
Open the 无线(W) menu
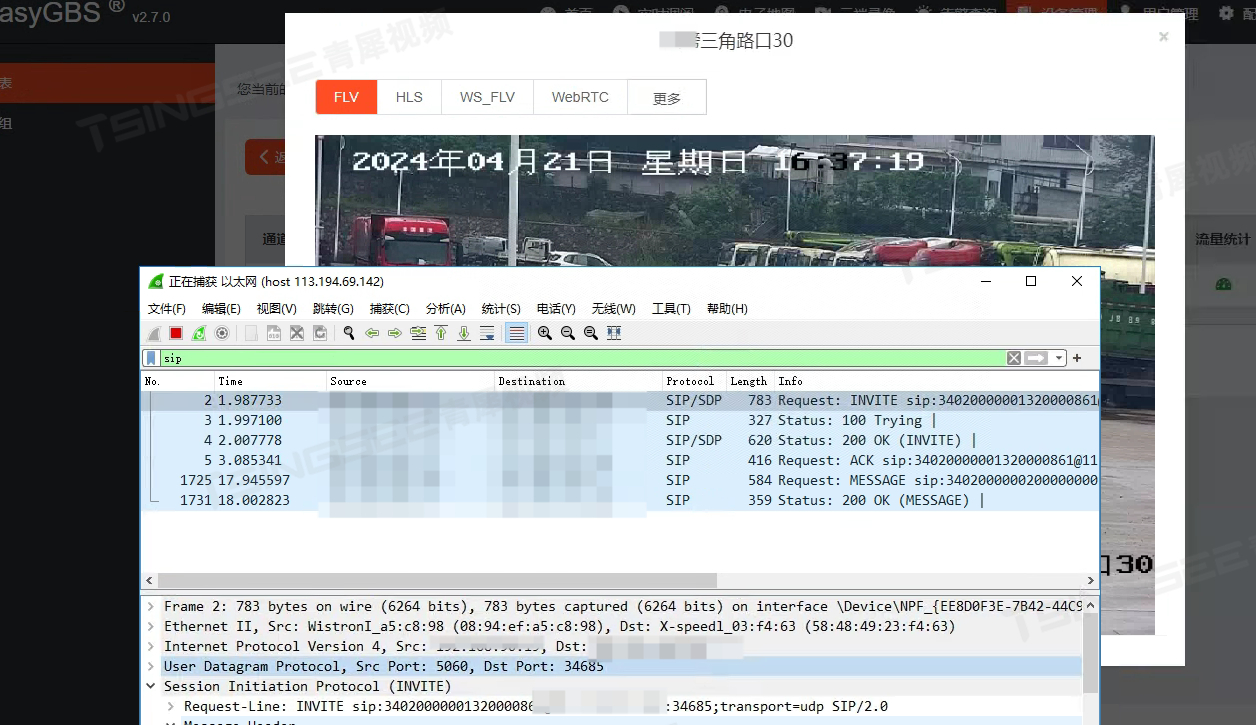click(x=613, y=309)
